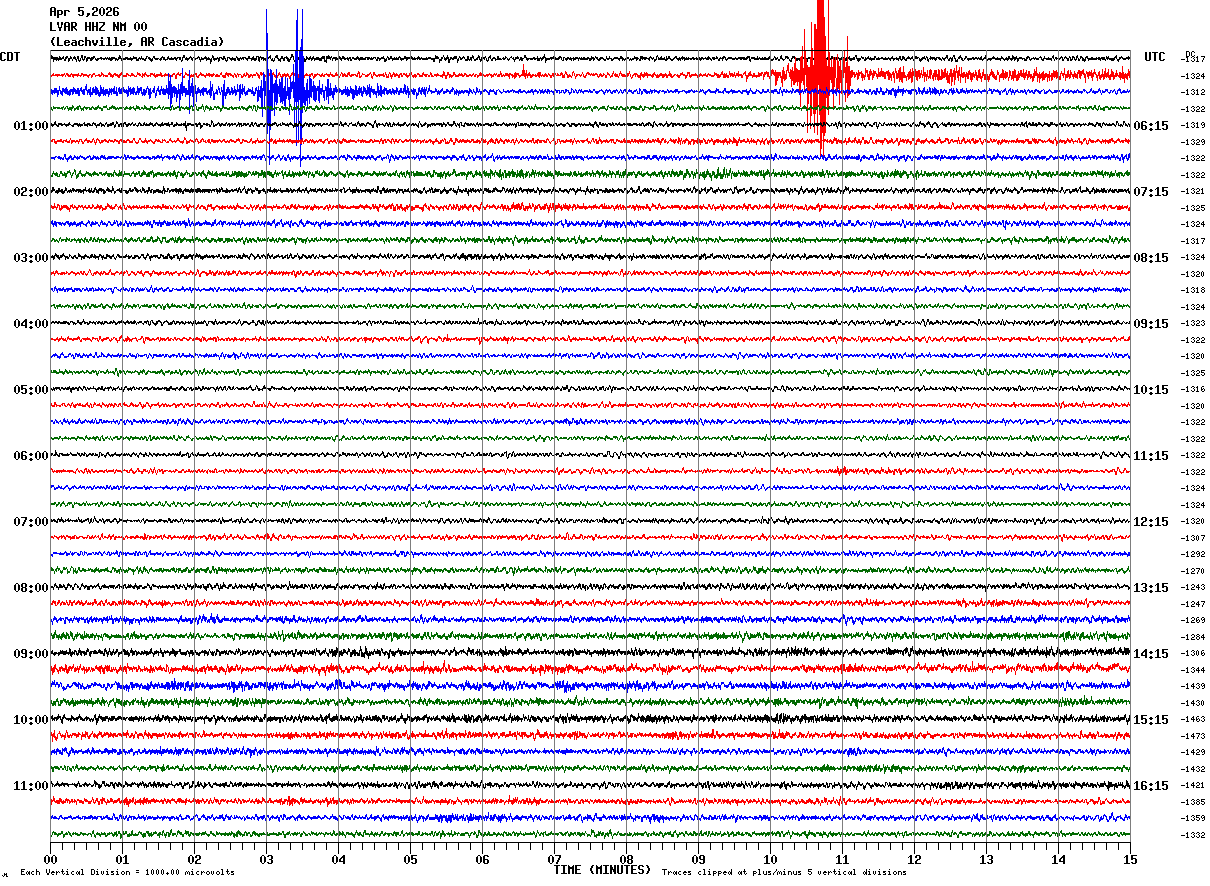Click the DC offset value -1439
1210x886 pixels.
point(1192,686)
